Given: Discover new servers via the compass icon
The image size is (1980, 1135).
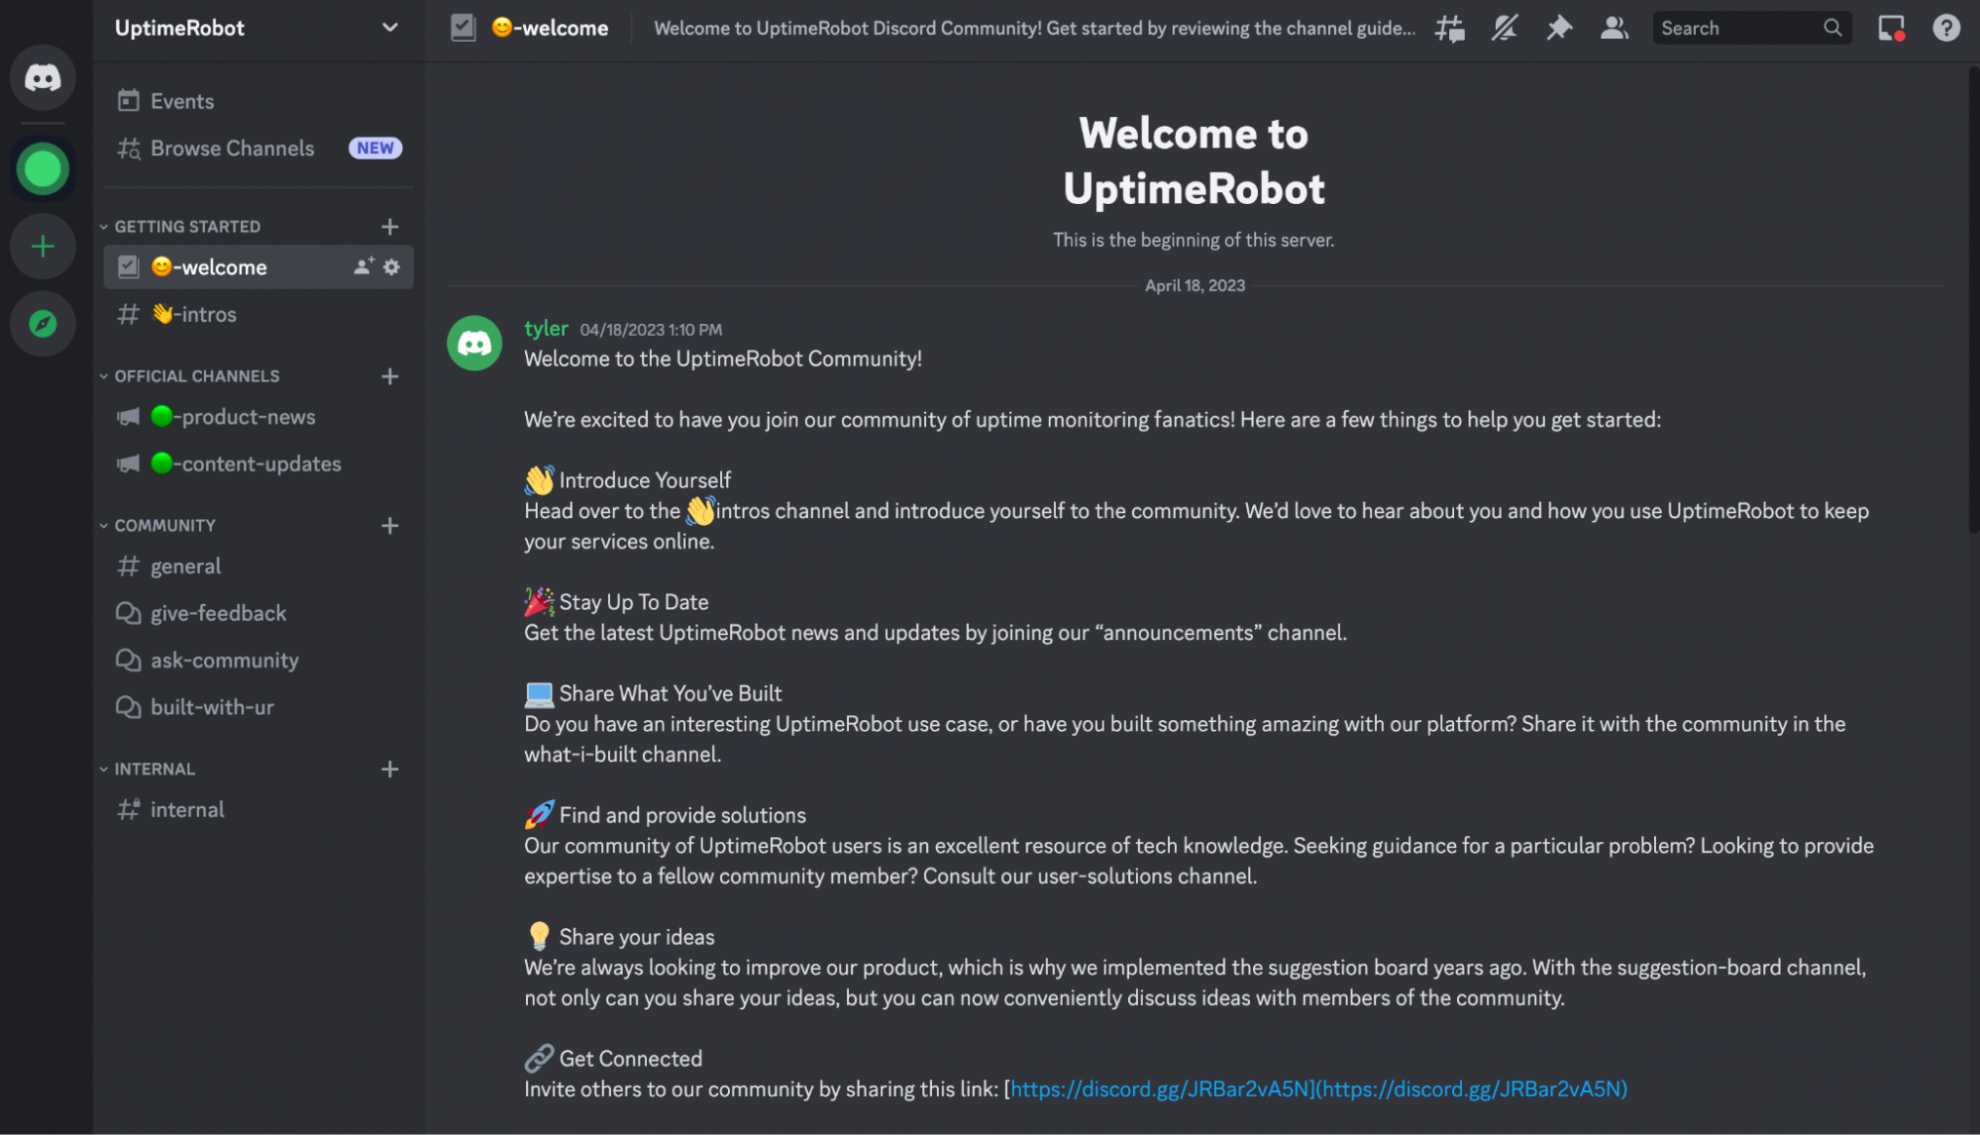Looking at the screenshot, I should 42,324.
